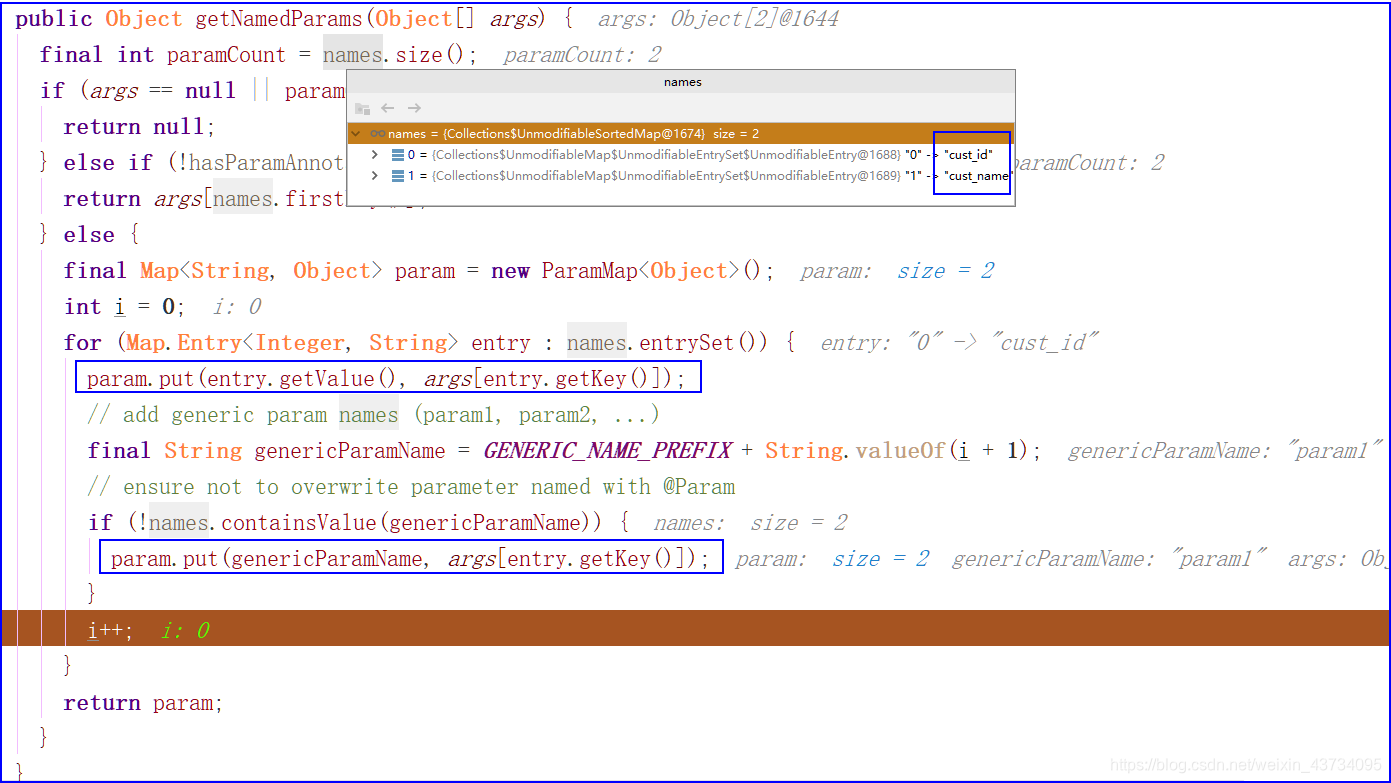Viewport: 1391px width, 783px height.
Task: Click names.entrySet() call in for loop
Action: (x=667, y=343)
